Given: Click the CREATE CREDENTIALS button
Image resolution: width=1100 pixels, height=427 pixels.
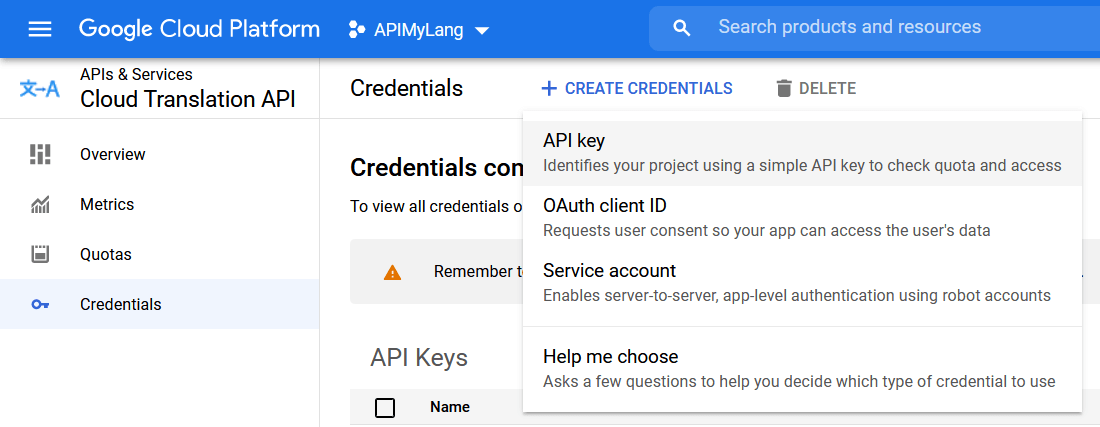Looking at the screenshot, I should pyautogui.click(x=637, y=88).
